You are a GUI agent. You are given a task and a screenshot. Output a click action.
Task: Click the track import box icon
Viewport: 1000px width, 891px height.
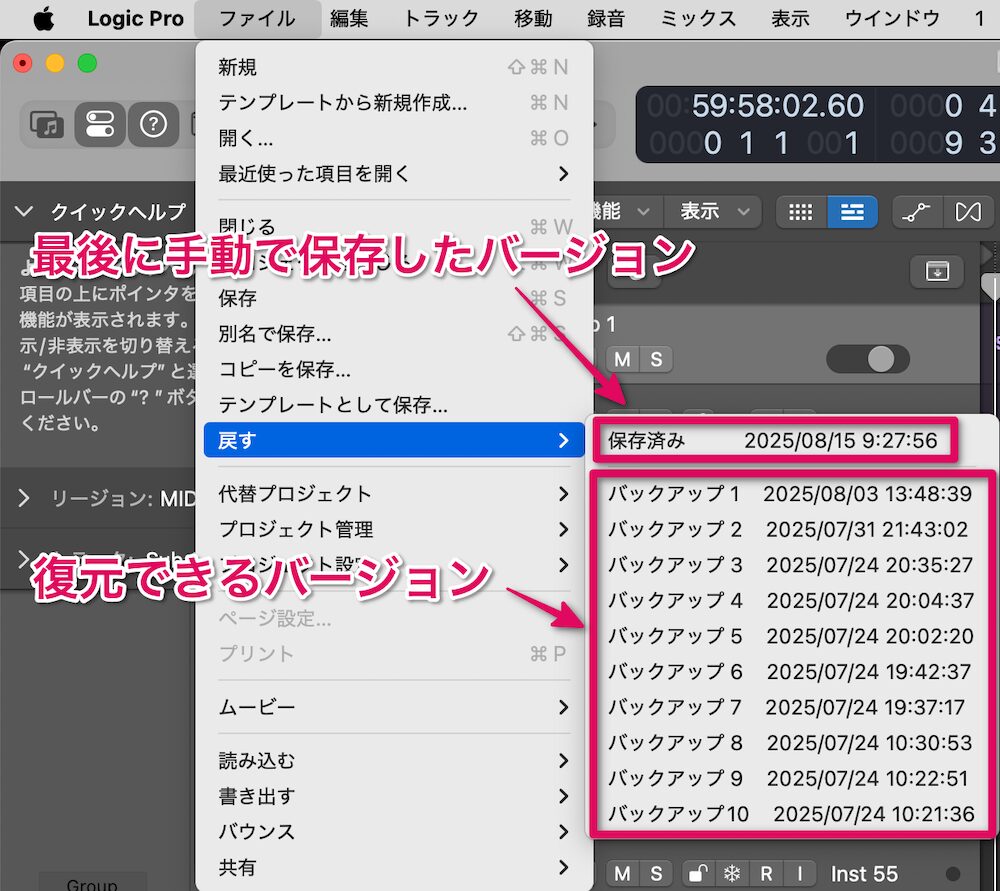pos(937,271)
